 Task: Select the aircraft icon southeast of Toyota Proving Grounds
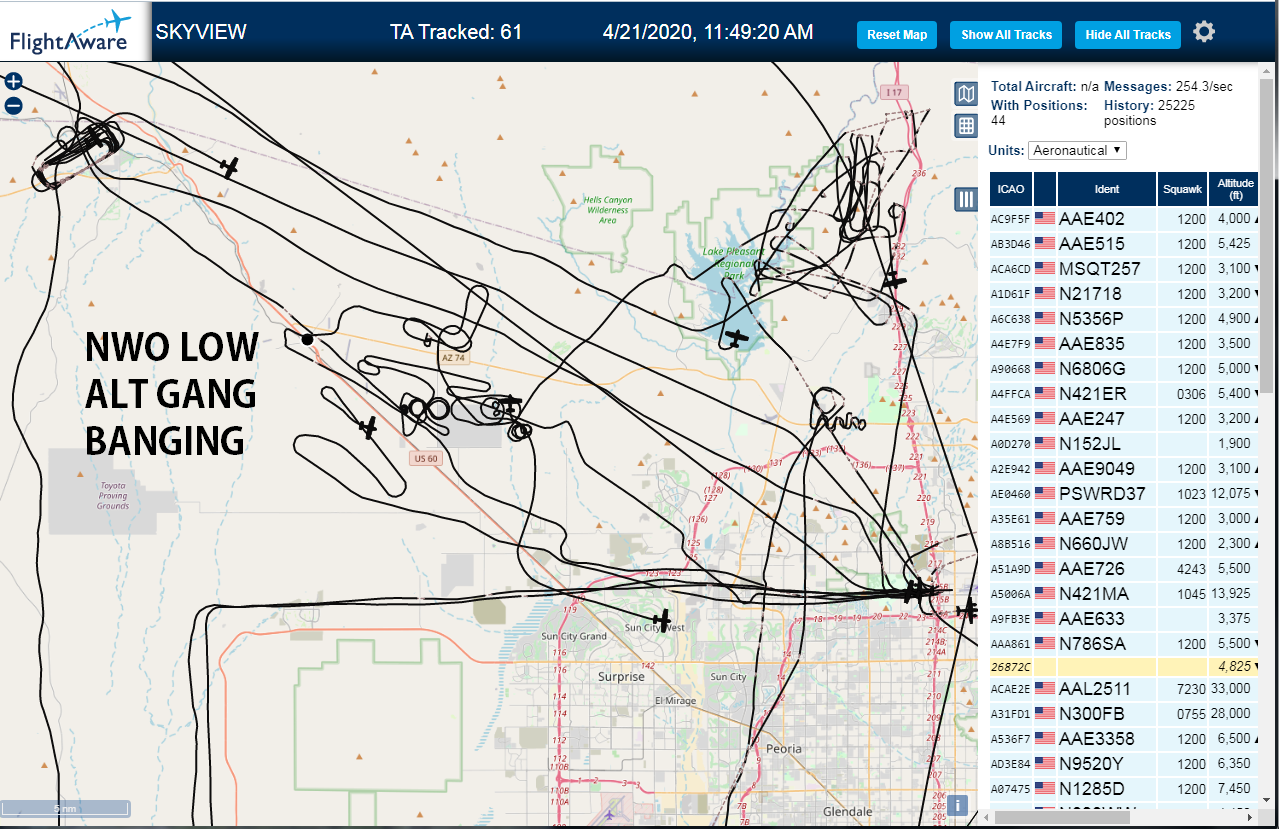(368, 428)
